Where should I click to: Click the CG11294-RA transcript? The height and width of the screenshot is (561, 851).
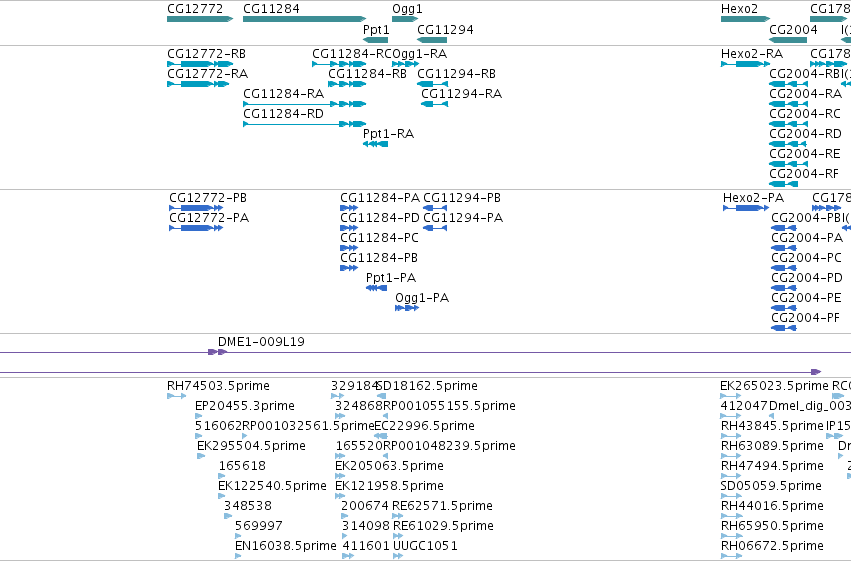pyautogui.click(x=435, y=104)
